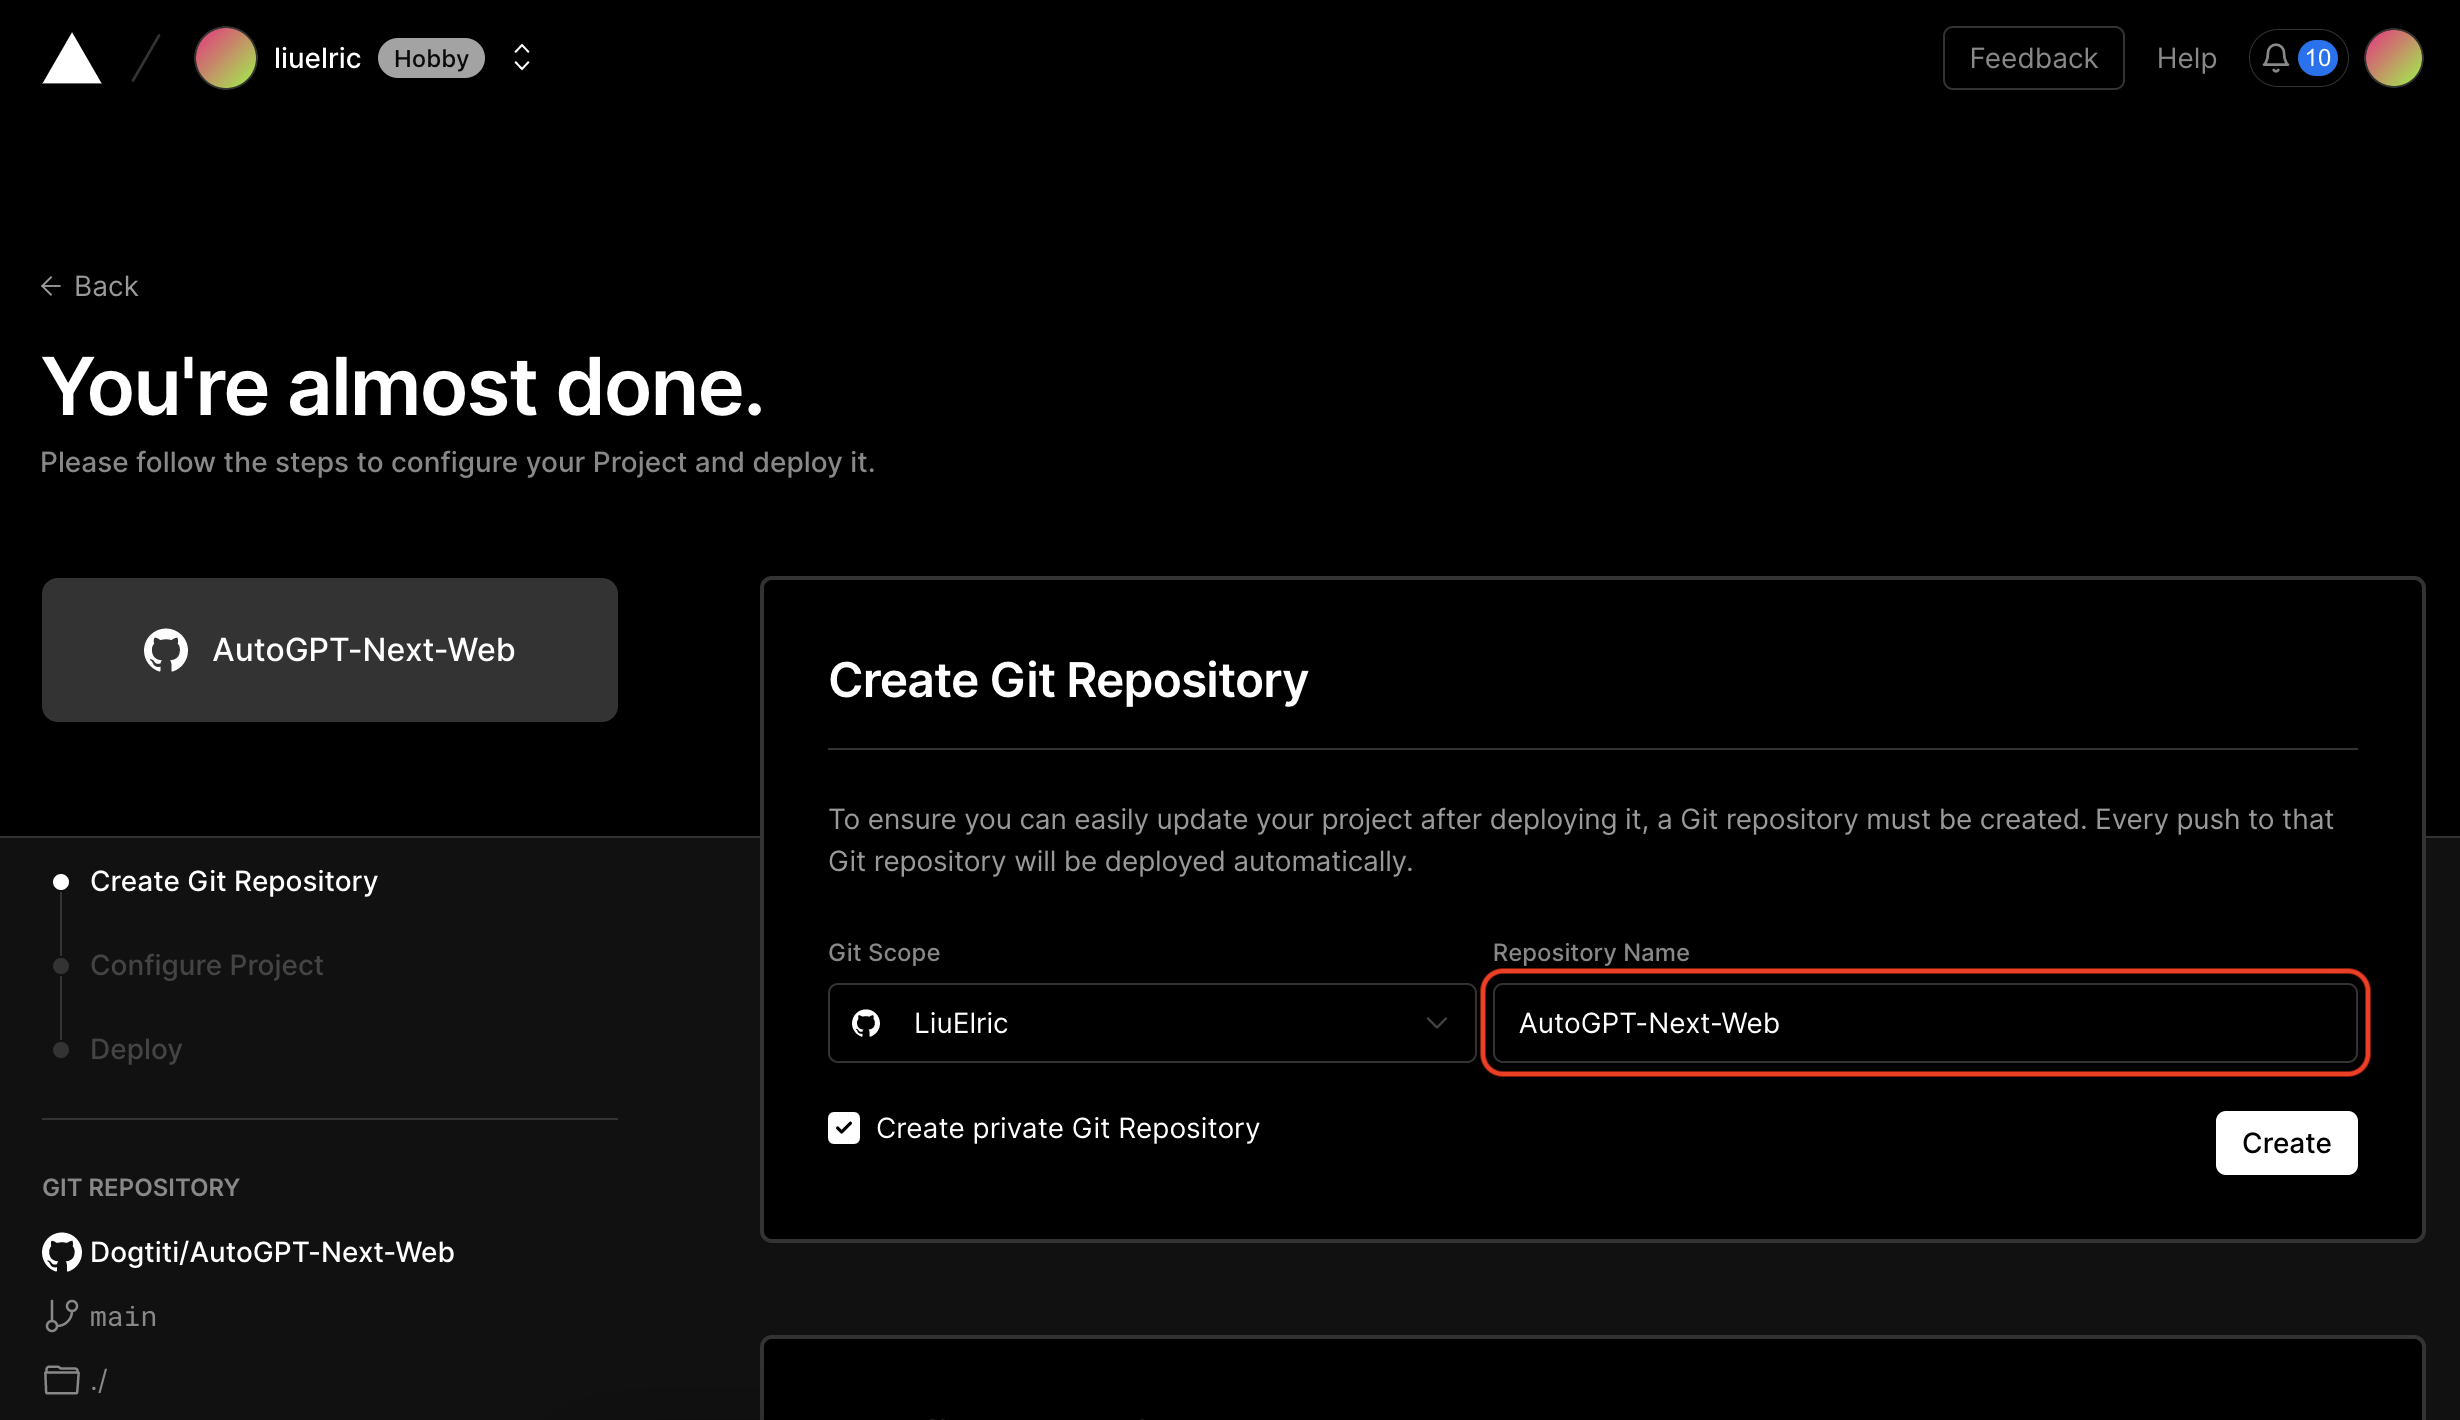Select the Create Git Repository step
Viewport: 2460px width, 1420px height.
click(x=233, y=881)
